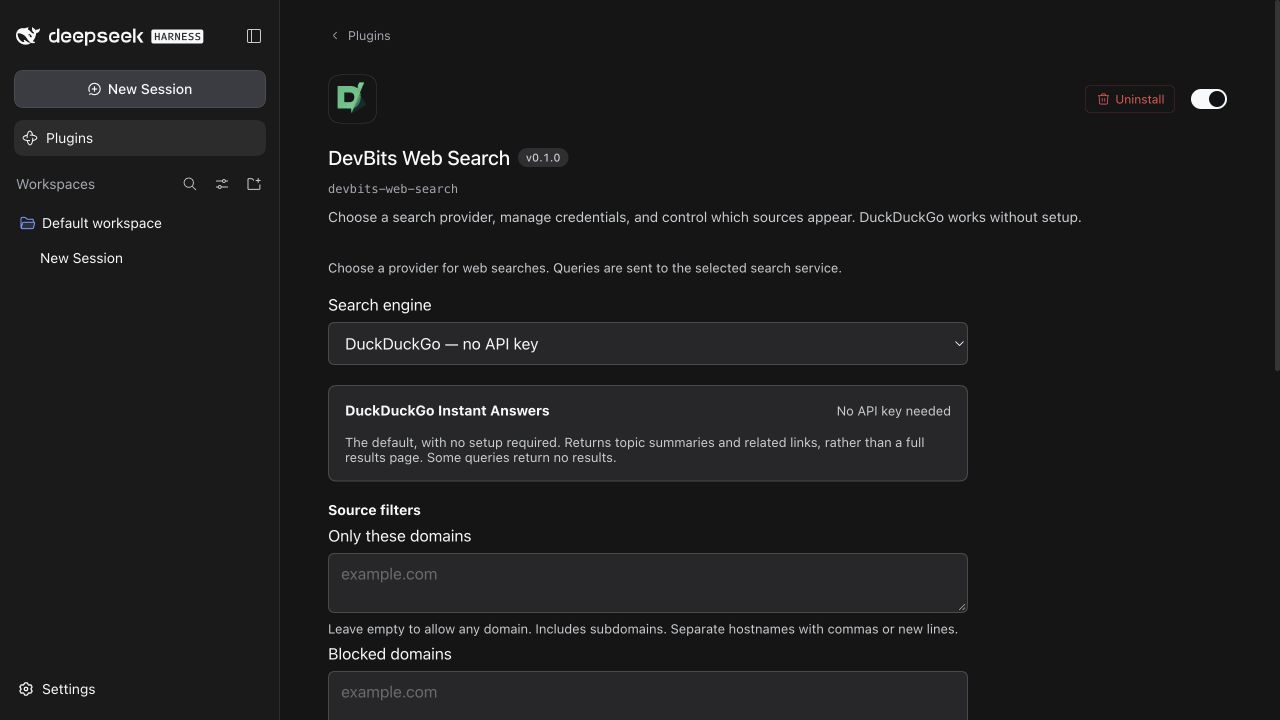Screen dimensions: 1280x720
Task: Go back to Plugins via breadcrumb
Action: coord(361,35)
